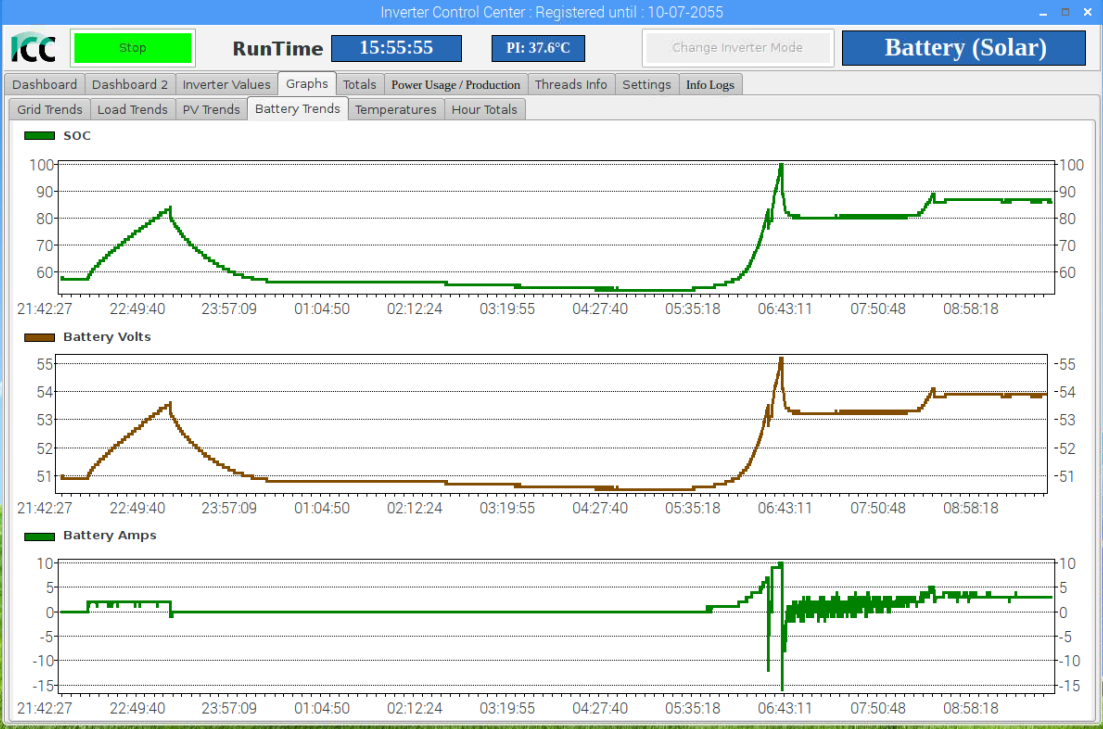The width and height of the screenshot is (1103, 729).
Task: Open the PV Trends sub-tab
Action: click(x=211, y=110)
